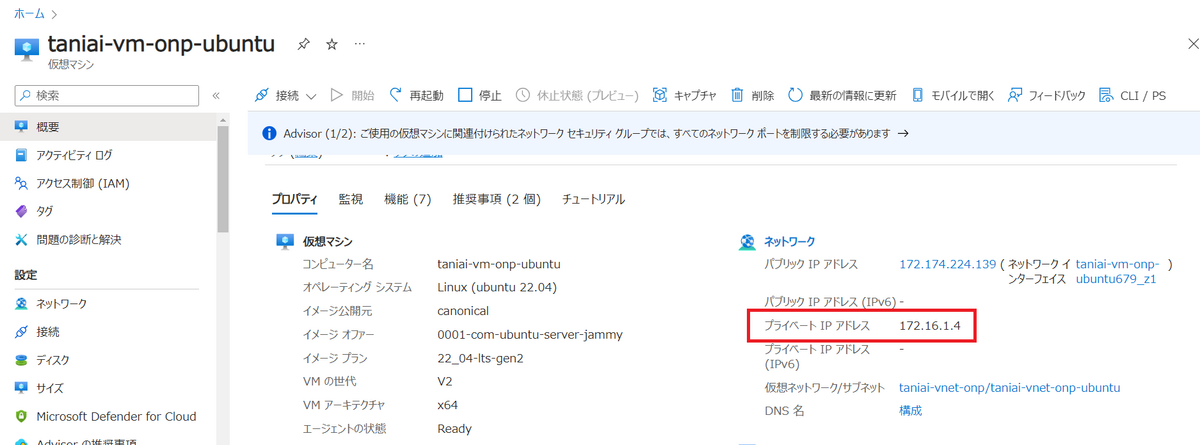1200x445 pixels.
Task: Select private IP value 172.16.1.4
Action: tap(928, 326)
